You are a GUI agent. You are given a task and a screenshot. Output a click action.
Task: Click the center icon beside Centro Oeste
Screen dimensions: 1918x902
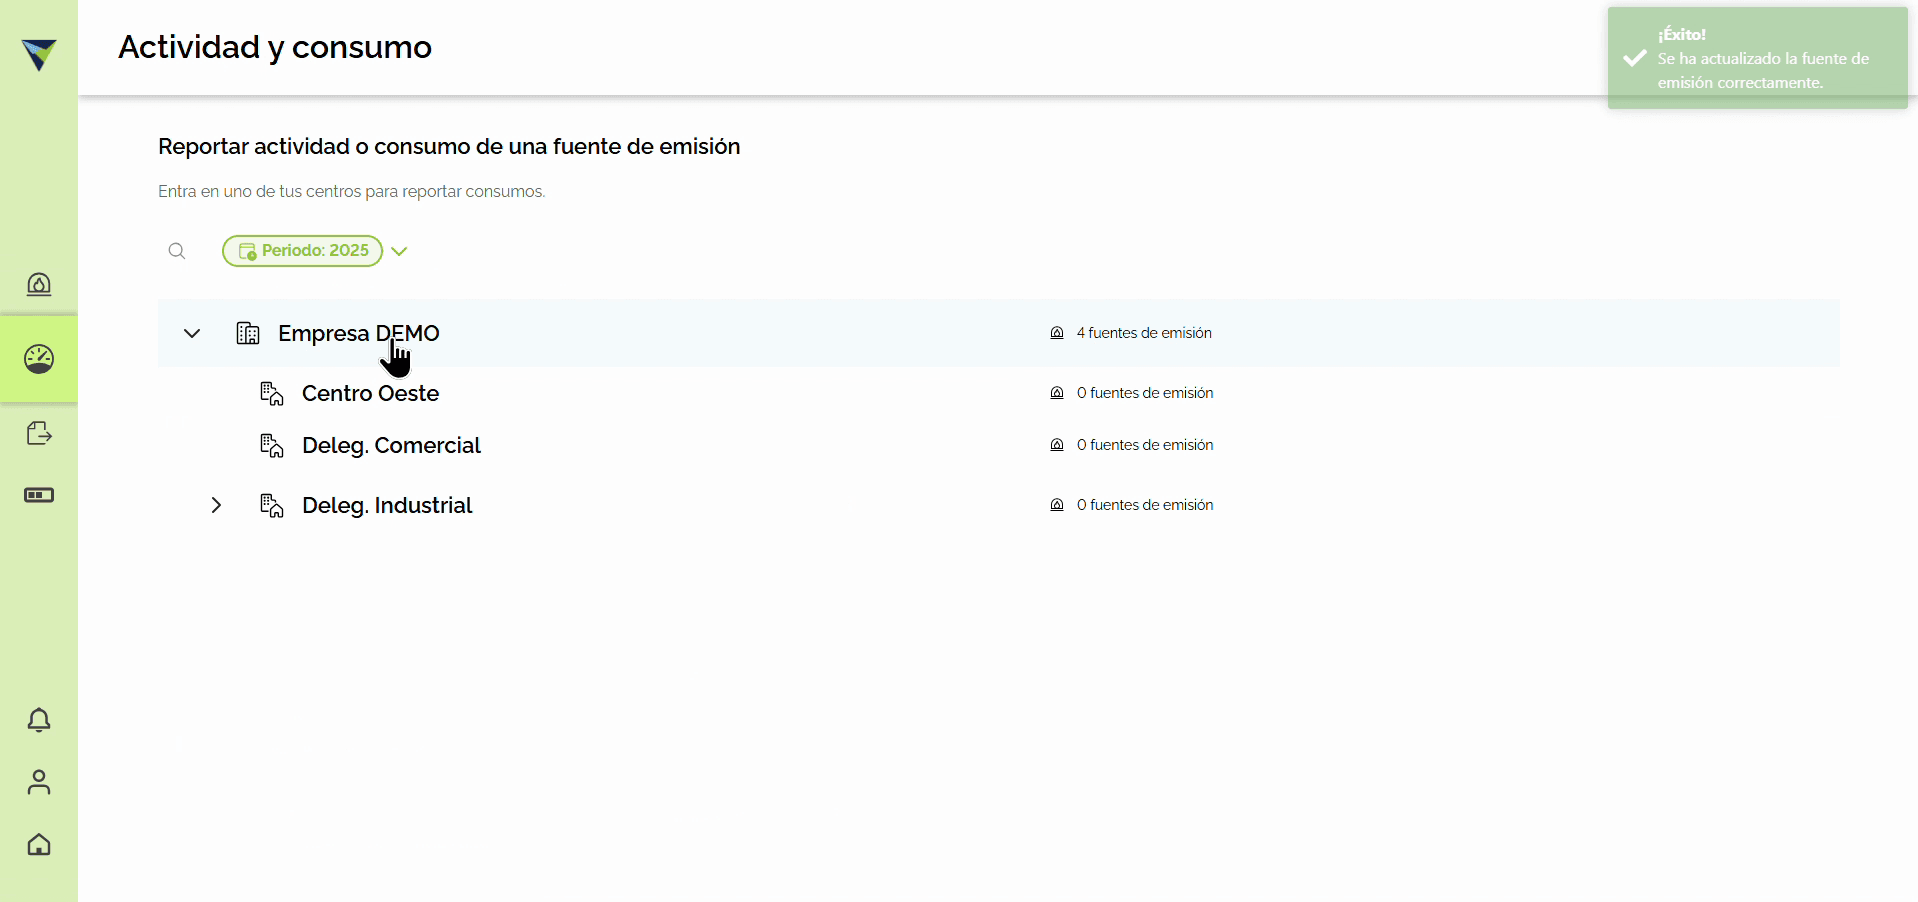click(272, 393)
